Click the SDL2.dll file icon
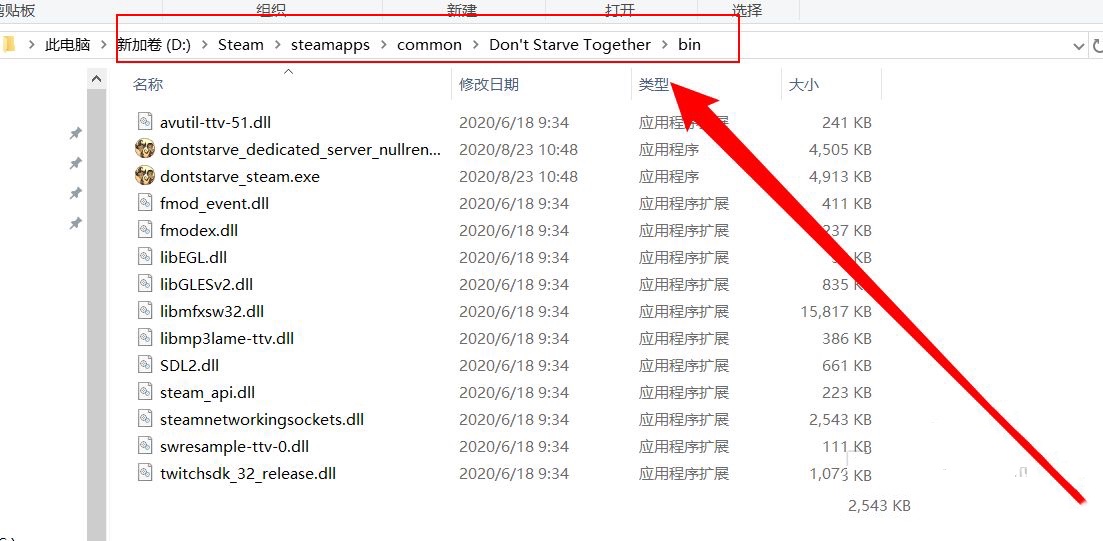This screenshot has width=1103, height=541. pos(144,365)
